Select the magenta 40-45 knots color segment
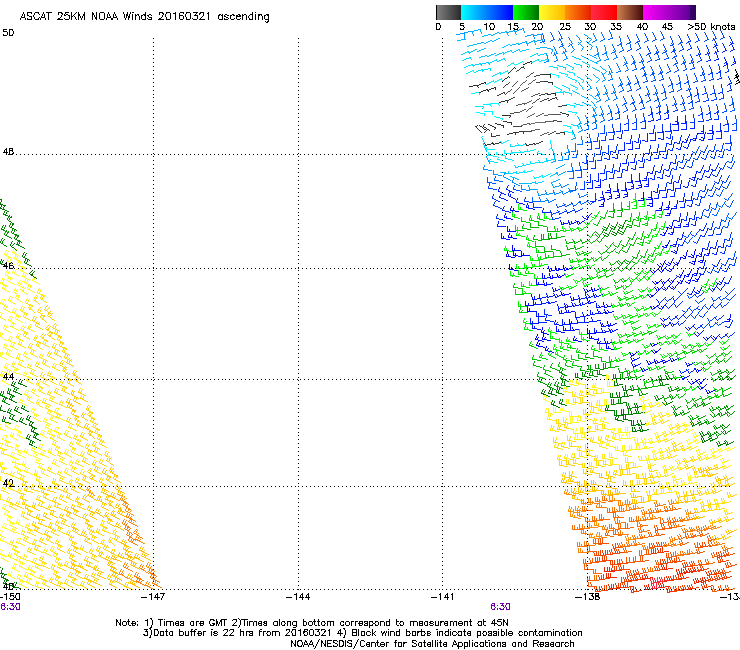Viewport: 740px width, 650px height. (x=656, y=12)
